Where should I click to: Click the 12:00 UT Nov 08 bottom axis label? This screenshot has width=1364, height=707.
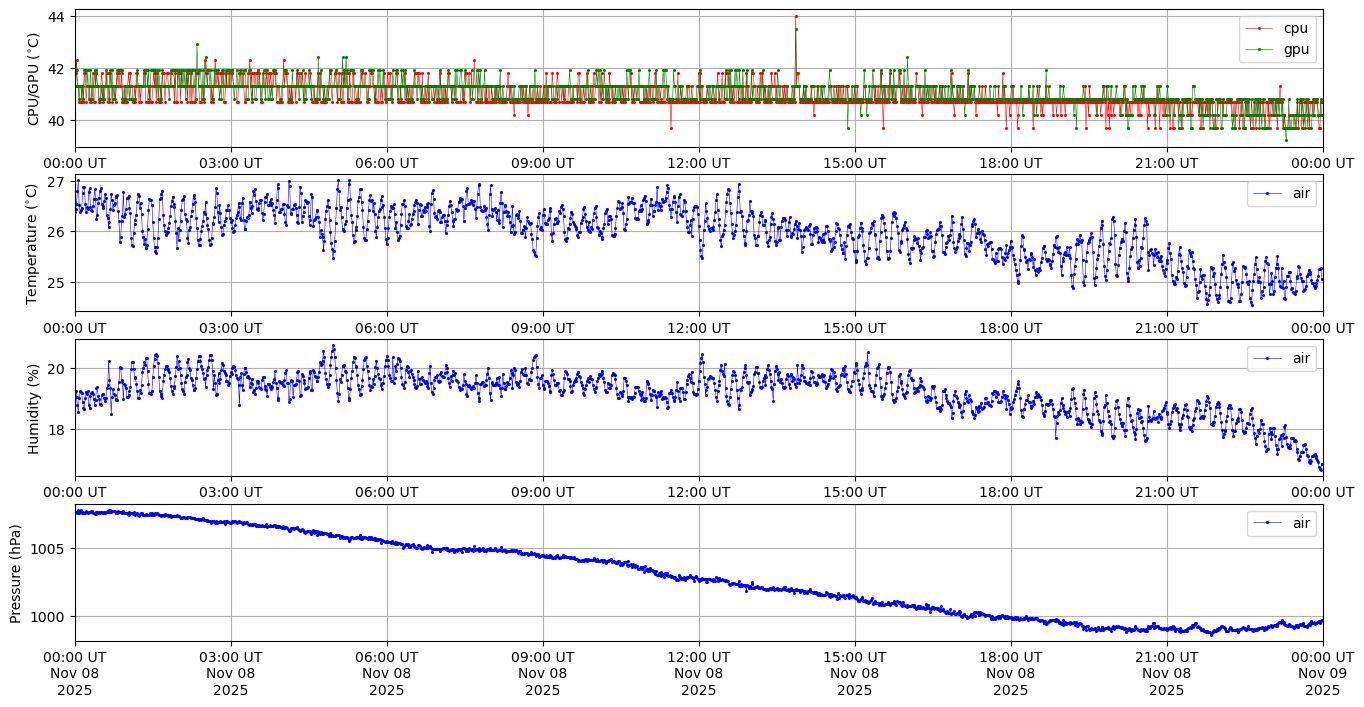pos(698,674)
